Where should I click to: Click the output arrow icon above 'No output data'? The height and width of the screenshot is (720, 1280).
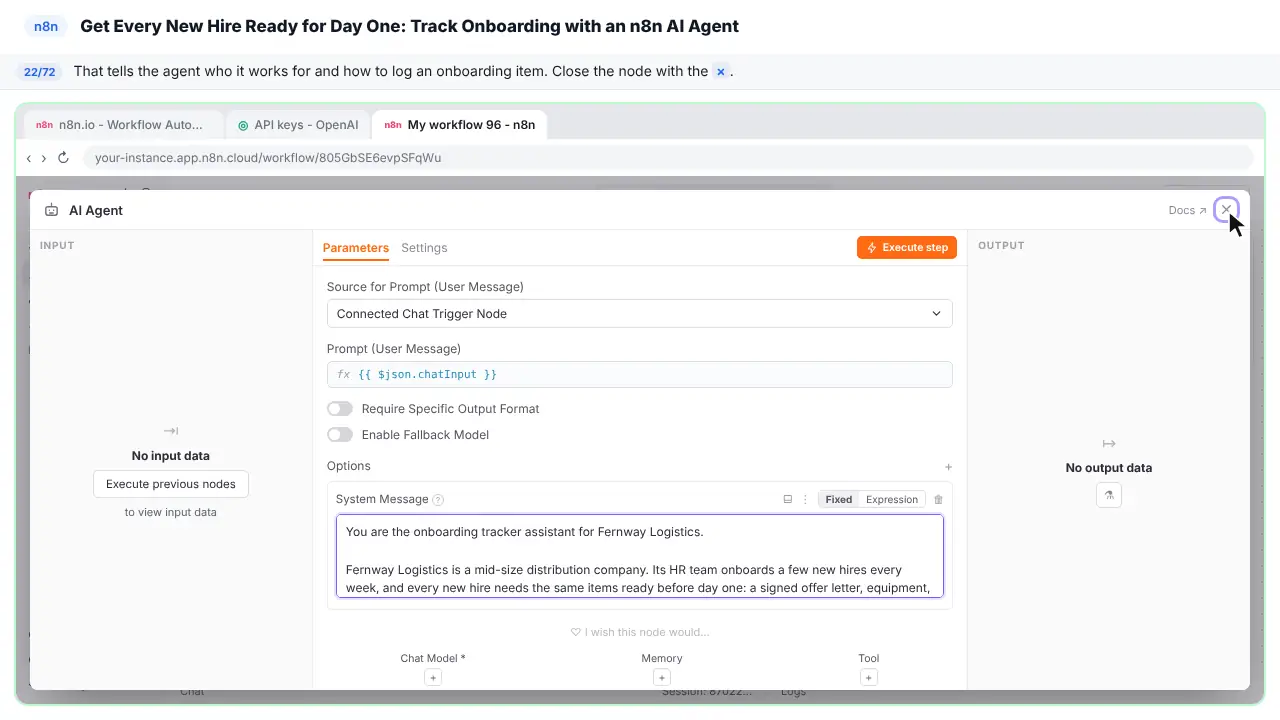click(1108, 443)
